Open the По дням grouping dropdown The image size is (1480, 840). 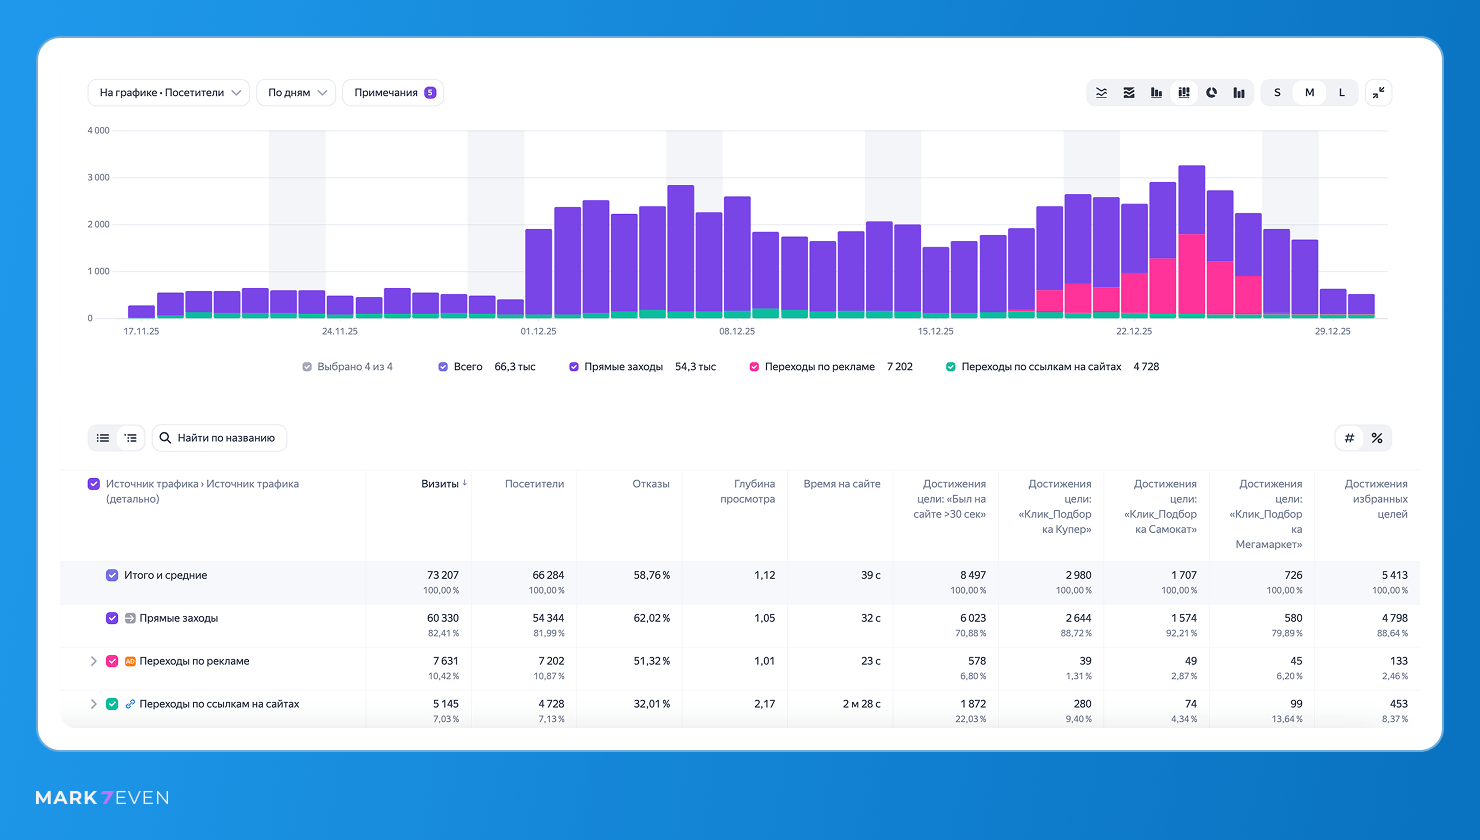click(296, 93)
